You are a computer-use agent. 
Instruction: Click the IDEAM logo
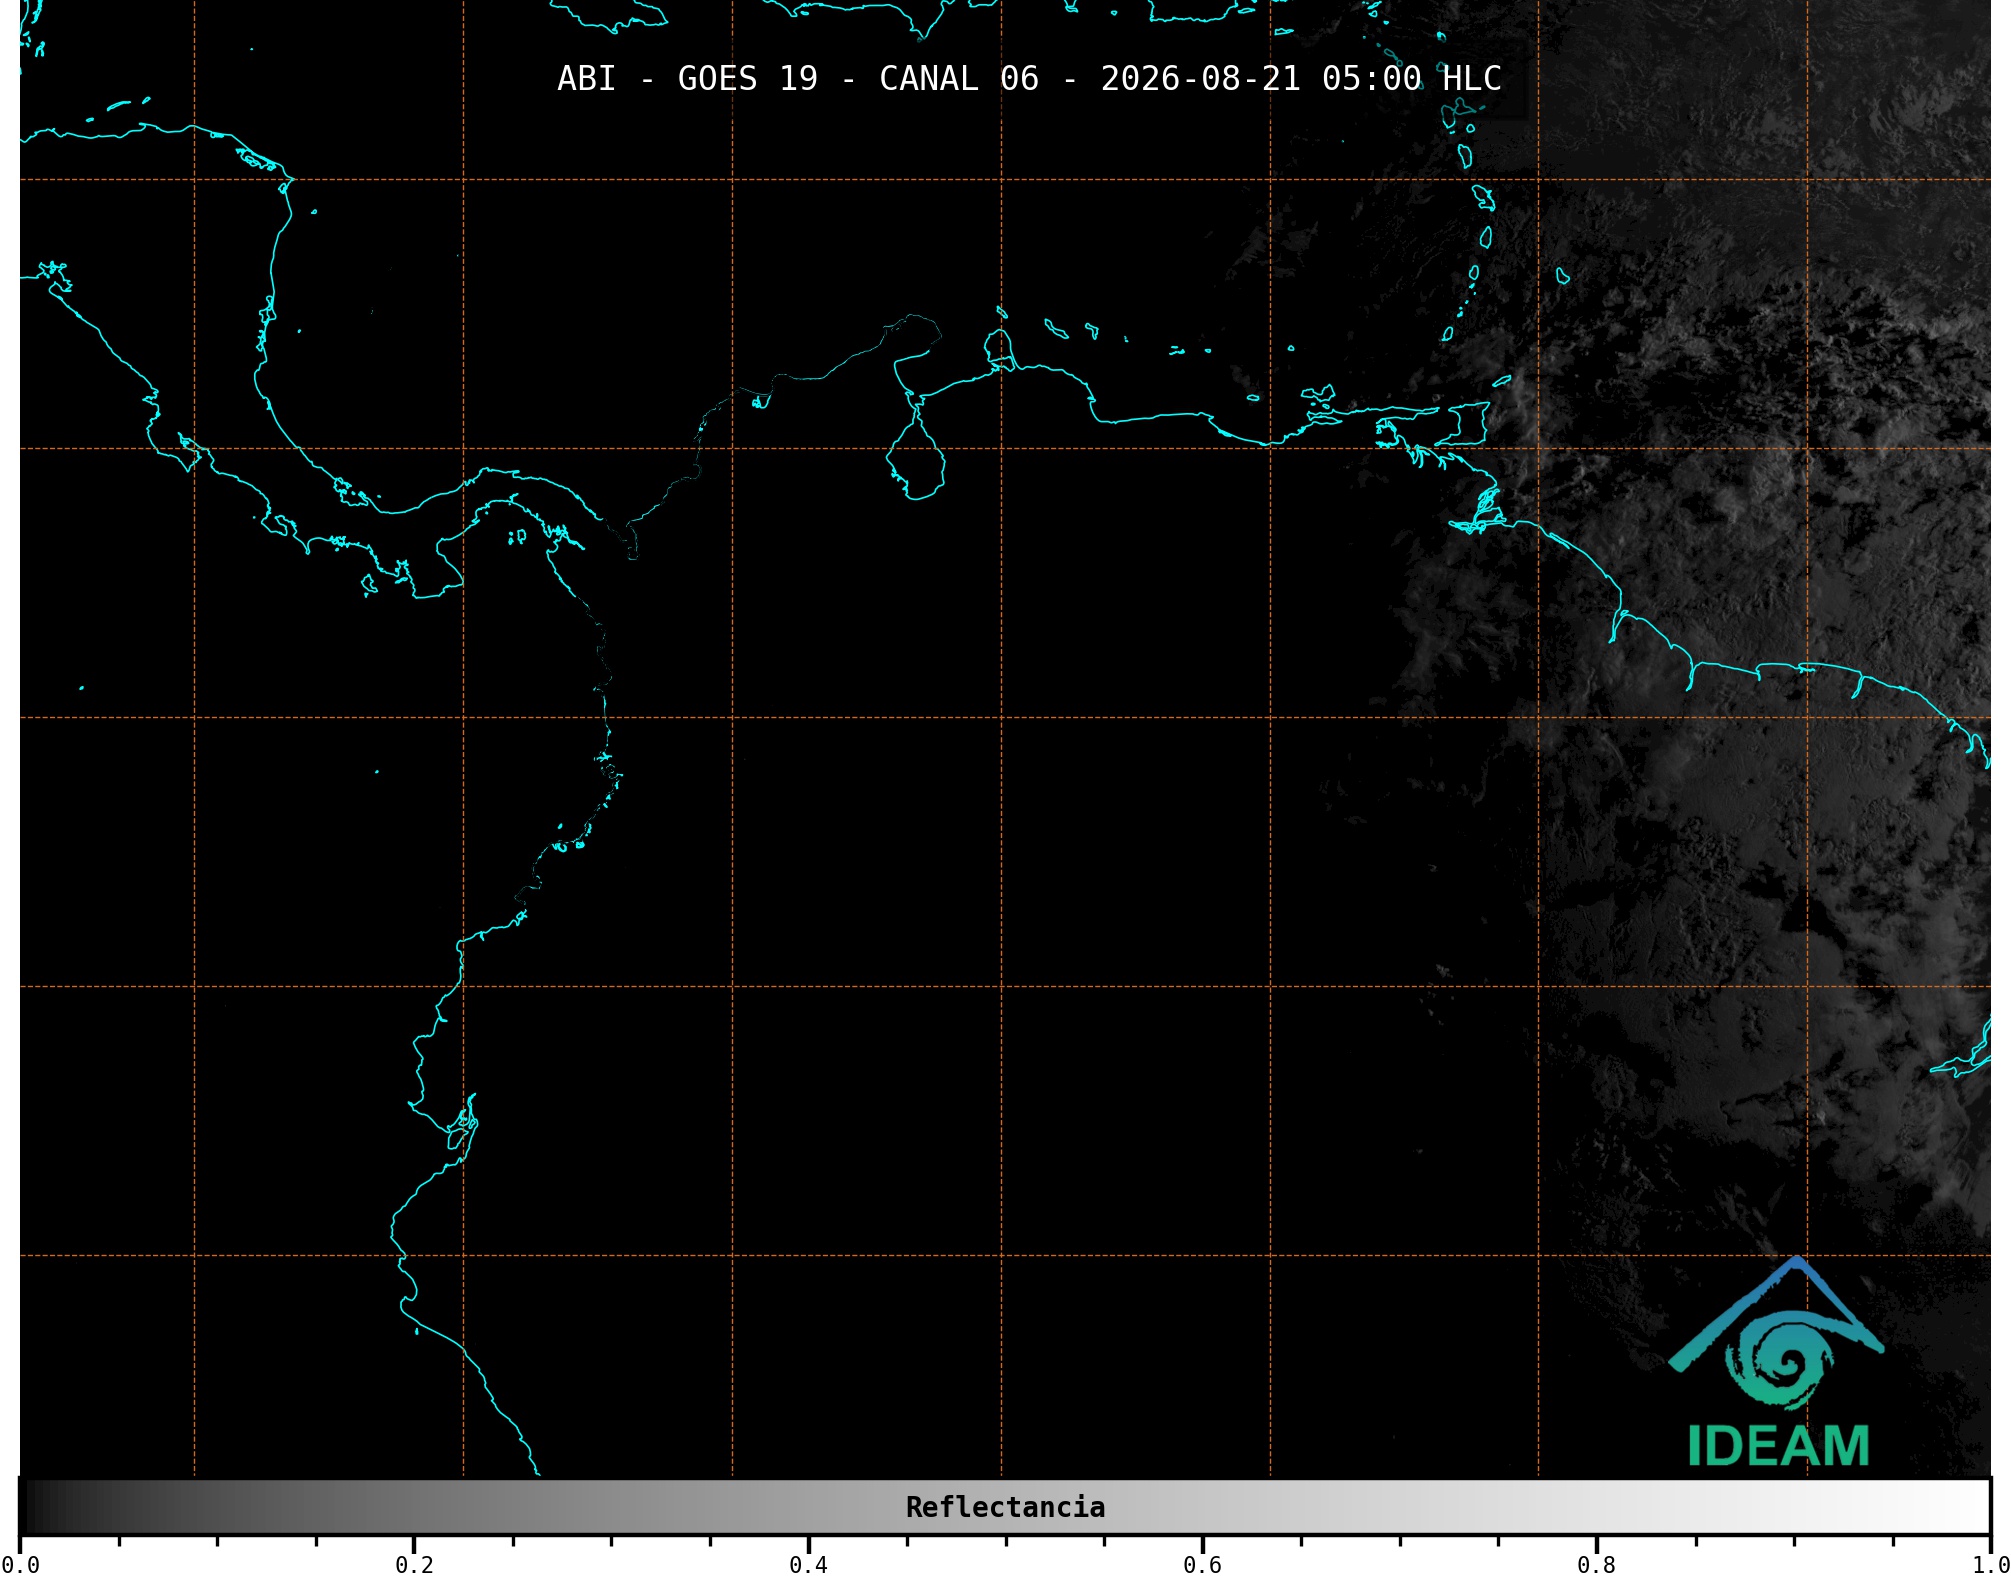(1777, 1362)
